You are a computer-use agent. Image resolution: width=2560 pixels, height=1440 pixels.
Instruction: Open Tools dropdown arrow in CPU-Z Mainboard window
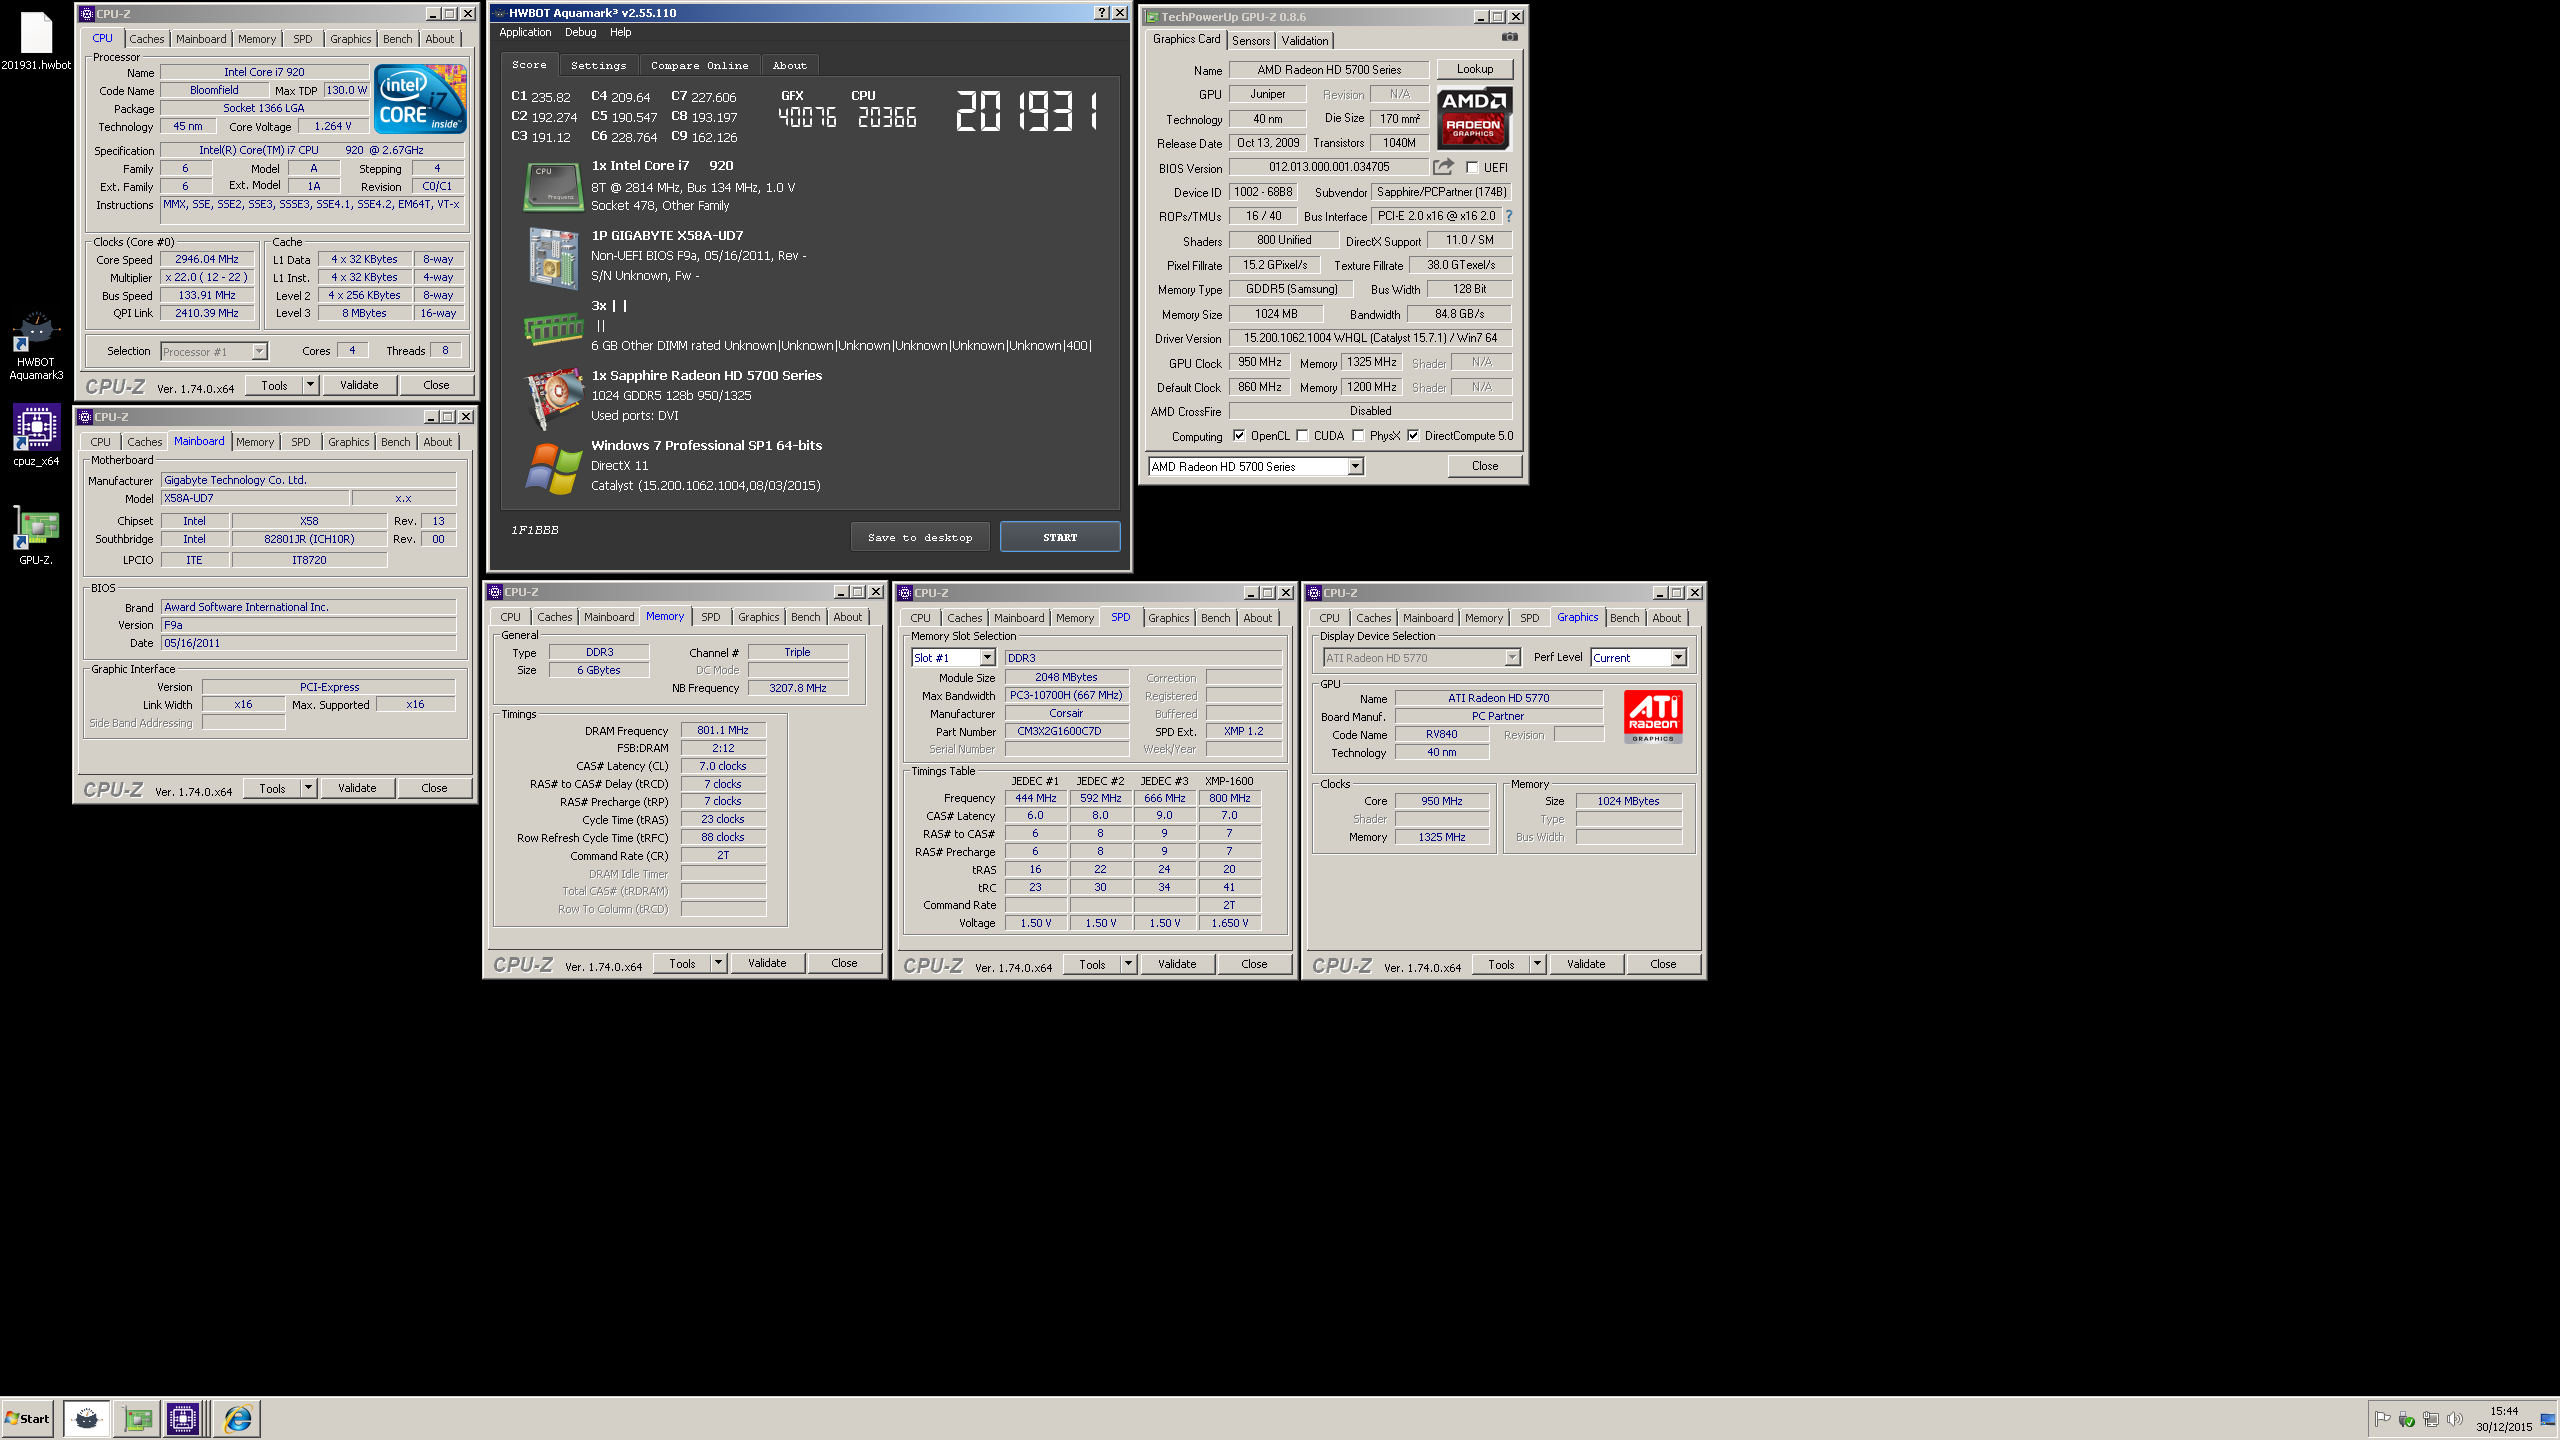(308, 788)
